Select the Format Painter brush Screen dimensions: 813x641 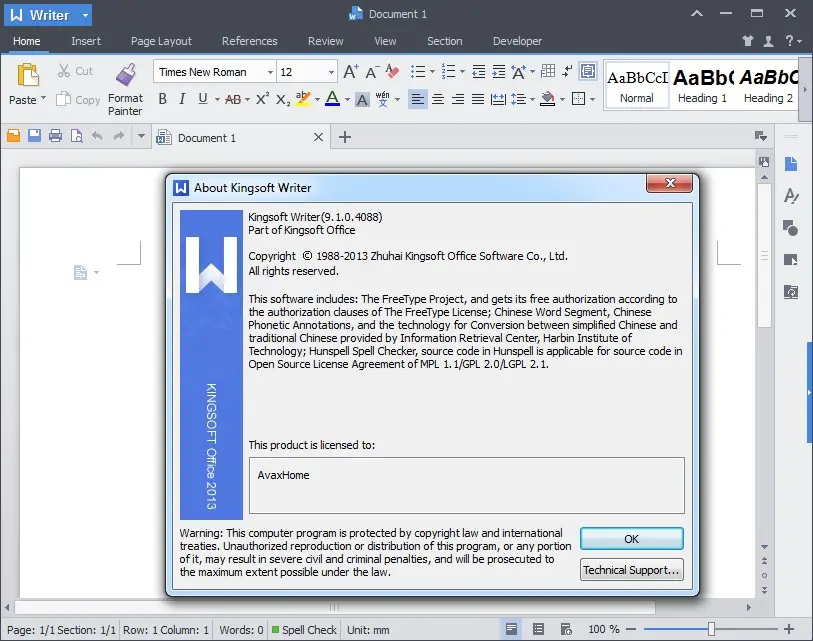pyautogui.click(x=126, y=74)
